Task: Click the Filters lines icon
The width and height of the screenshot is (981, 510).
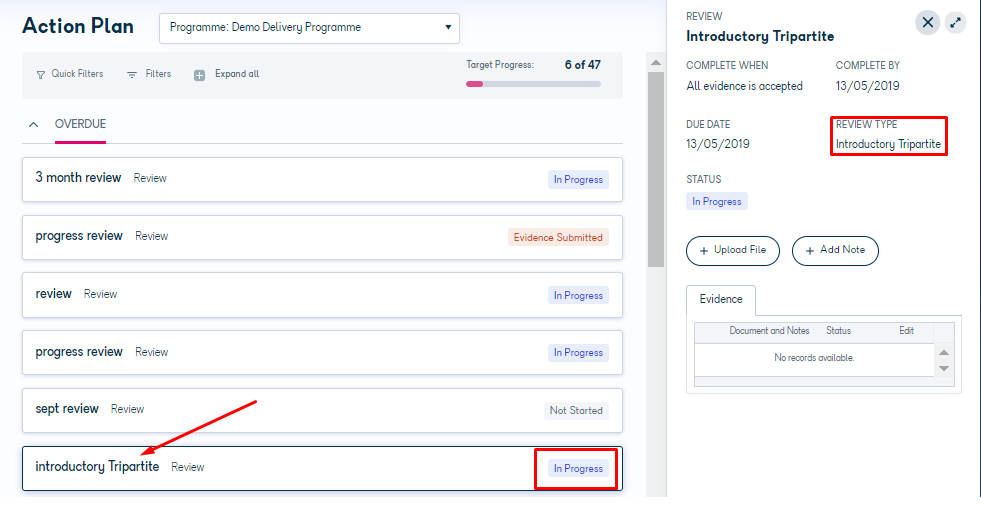Action: pyautogui.click(x=132, y=75)
